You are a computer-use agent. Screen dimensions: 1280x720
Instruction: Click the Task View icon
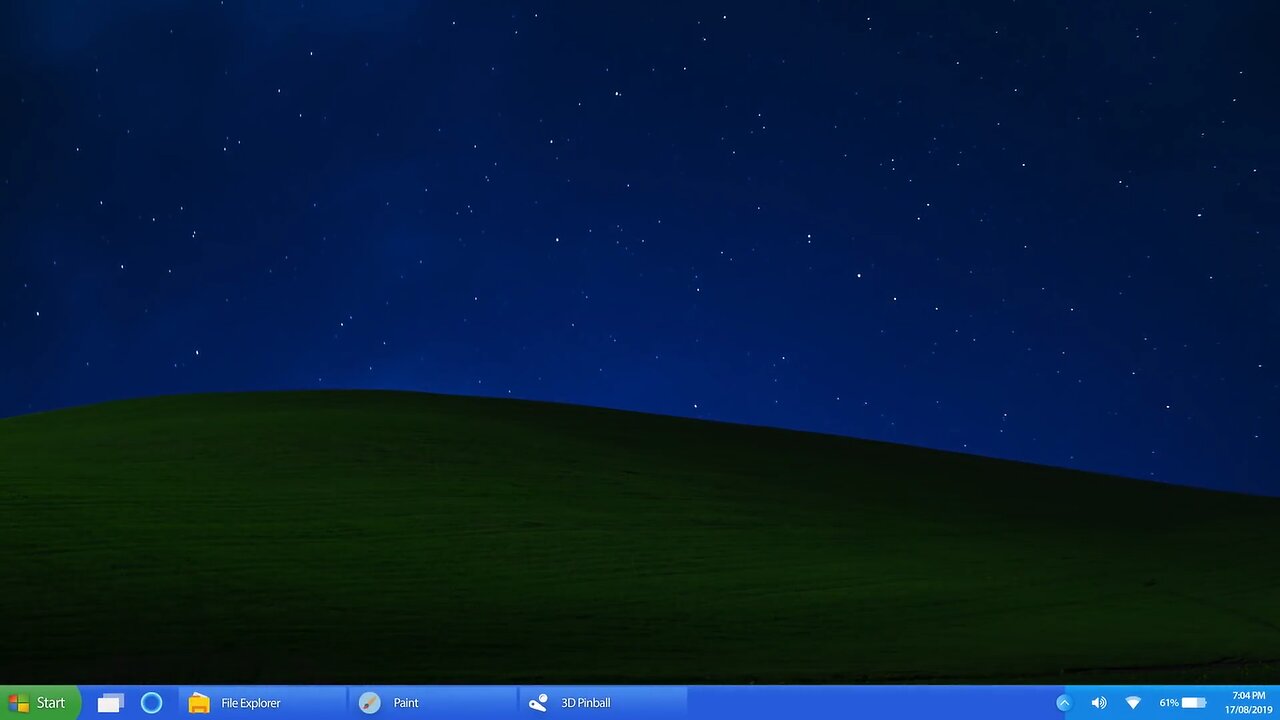(x=110, y=703)
